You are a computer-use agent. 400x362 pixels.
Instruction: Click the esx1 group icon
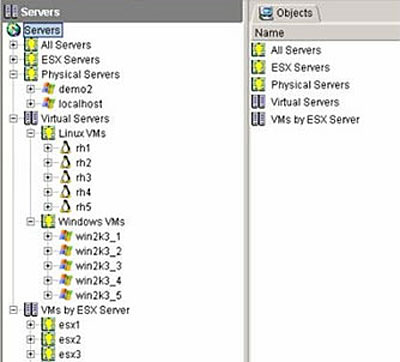click(x=48, y=325)
